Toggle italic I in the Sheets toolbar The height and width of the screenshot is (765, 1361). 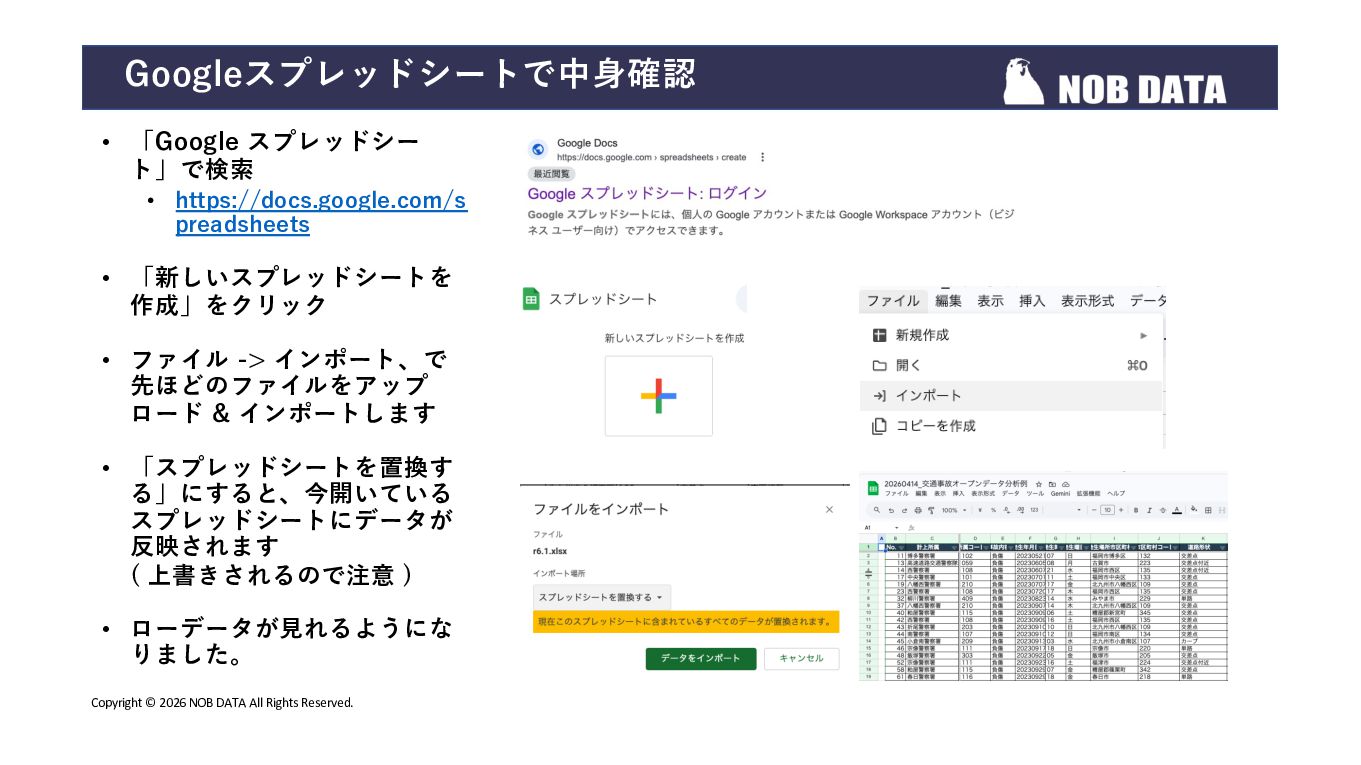click(1149, 510)
